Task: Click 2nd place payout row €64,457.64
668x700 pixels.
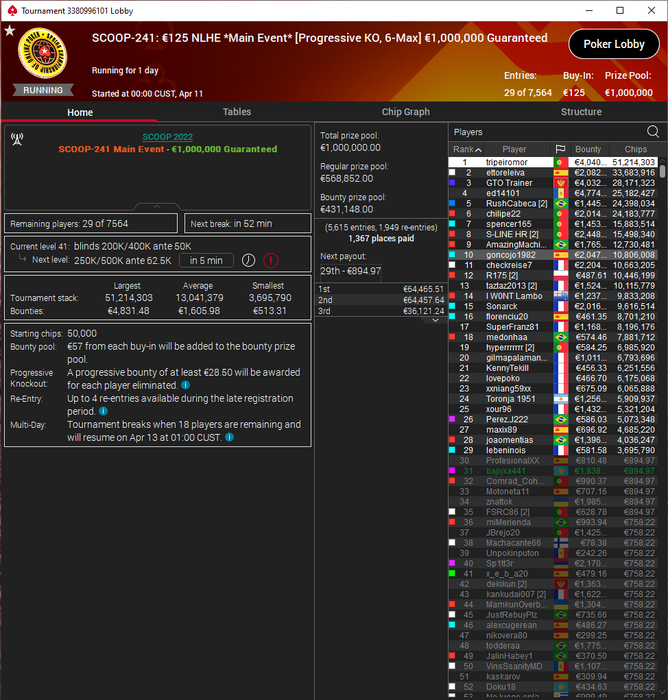Action: click(x=381, y=300)
